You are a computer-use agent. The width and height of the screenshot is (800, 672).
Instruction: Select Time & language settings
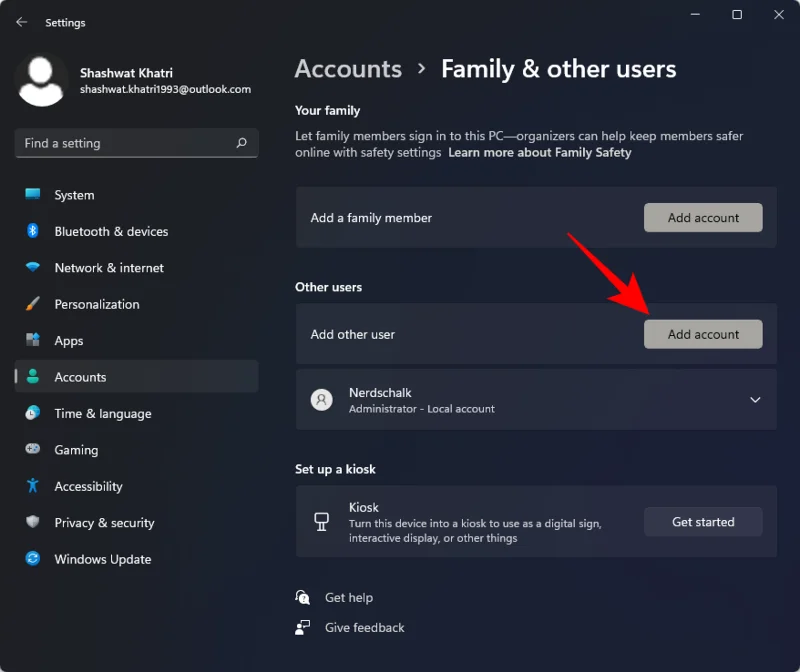[102, 413]
